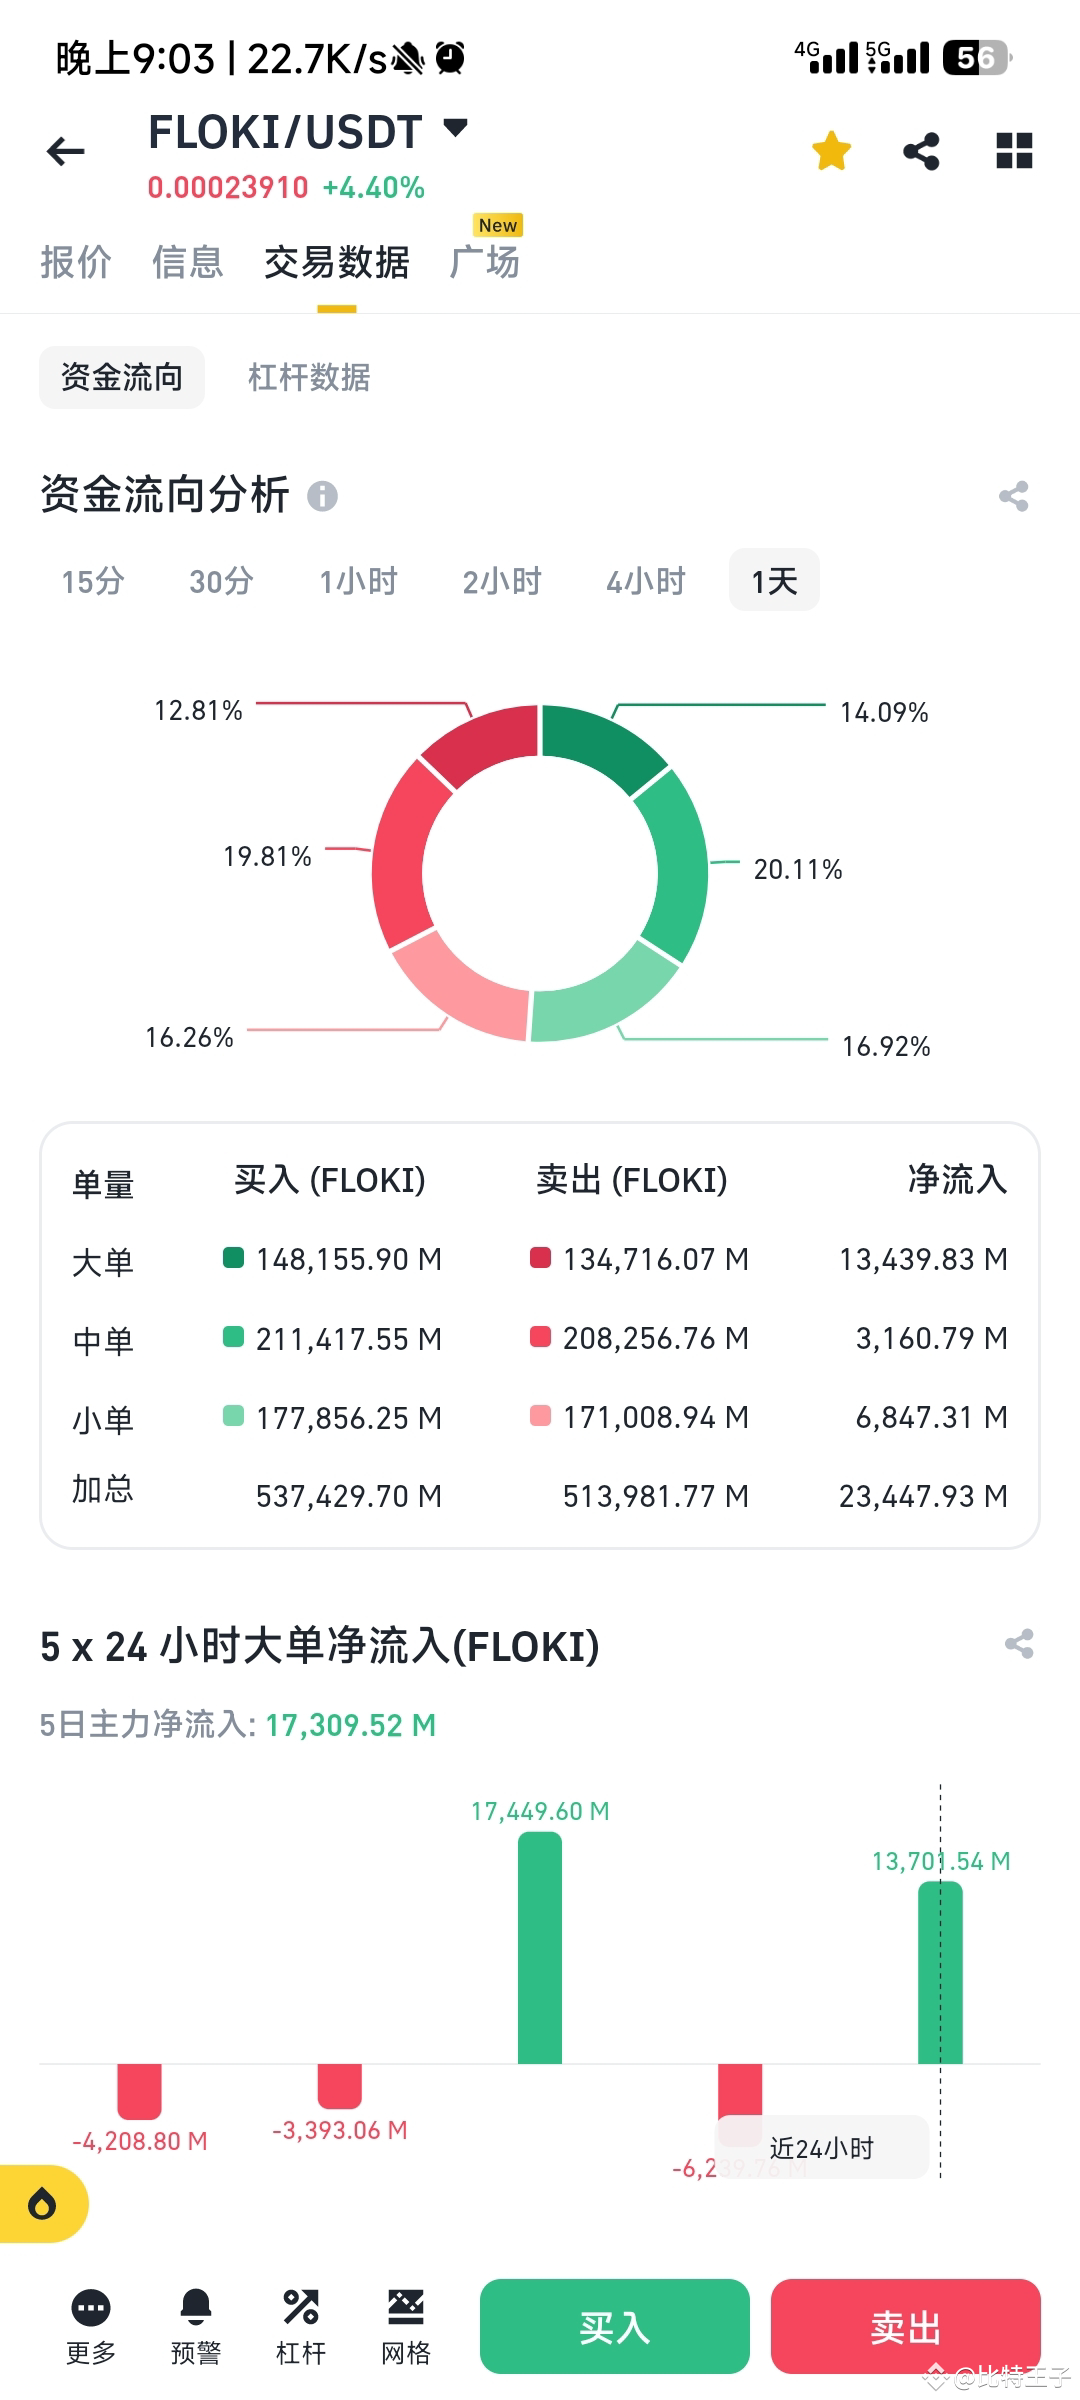Switch to 杠杆数据 view
The image size is (1080, 2400).
309,378
